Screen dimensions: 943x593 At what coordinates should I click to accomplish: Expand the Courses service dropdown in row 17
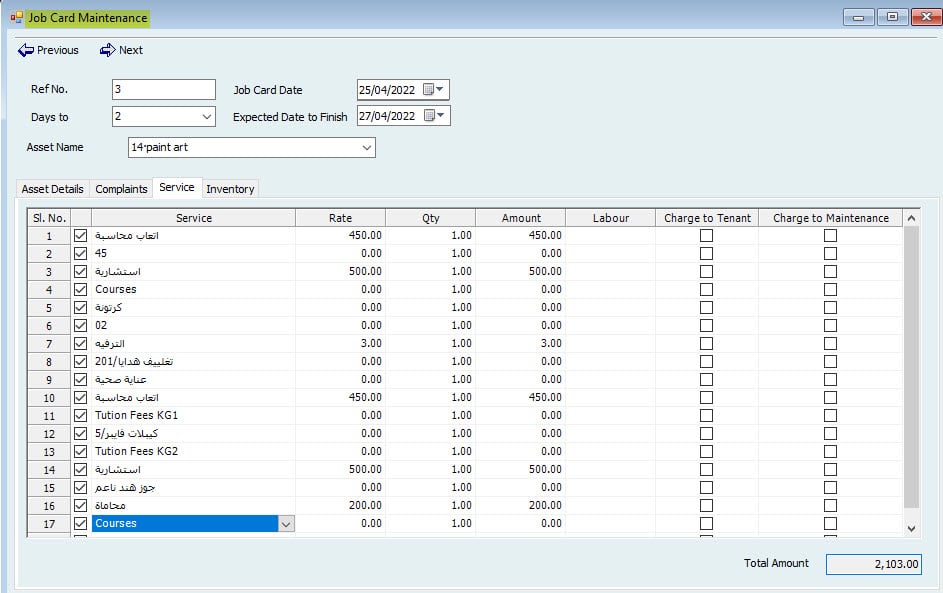286,524
